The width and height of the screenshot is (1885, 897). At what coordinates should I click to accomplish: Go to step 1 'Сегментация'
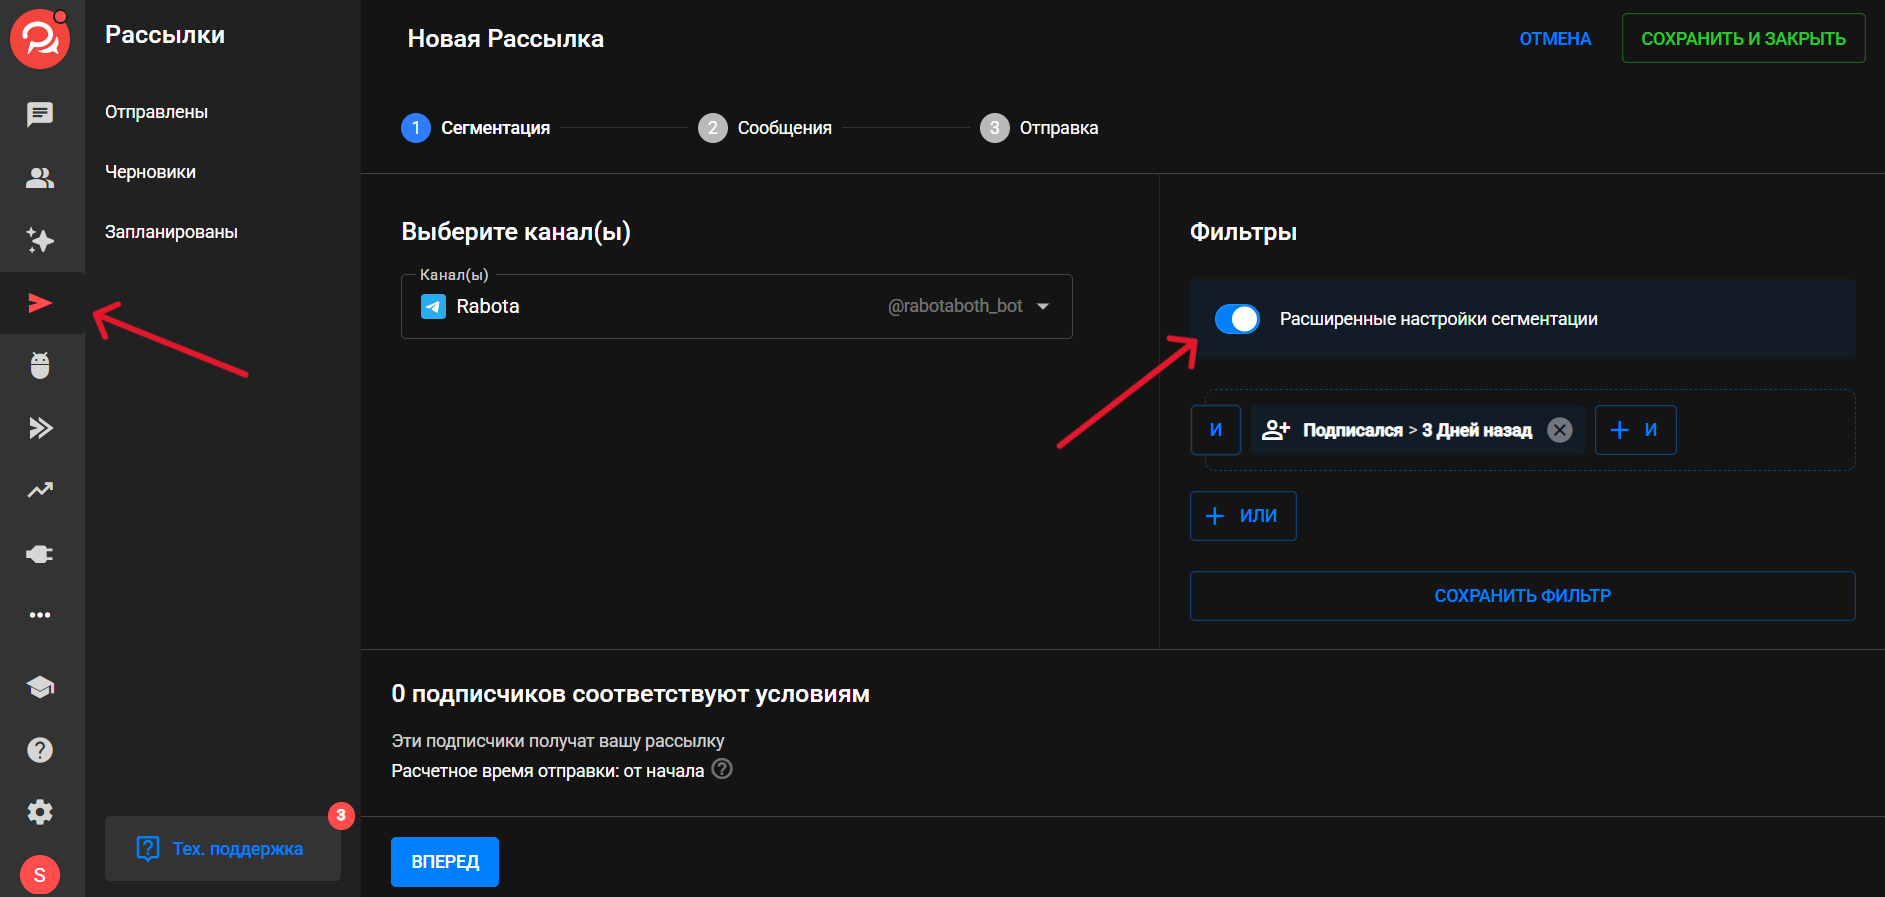click(x=476, y=128)
